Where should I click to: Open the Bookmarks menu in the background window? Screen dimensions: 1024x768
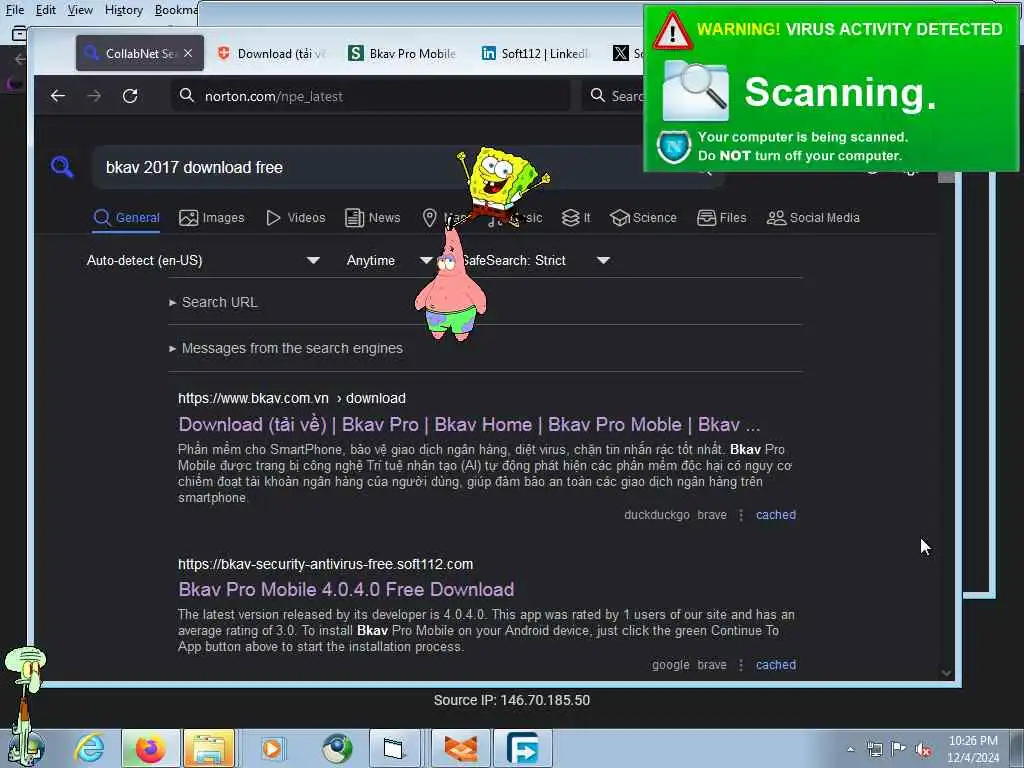click(x=176, y=10)
